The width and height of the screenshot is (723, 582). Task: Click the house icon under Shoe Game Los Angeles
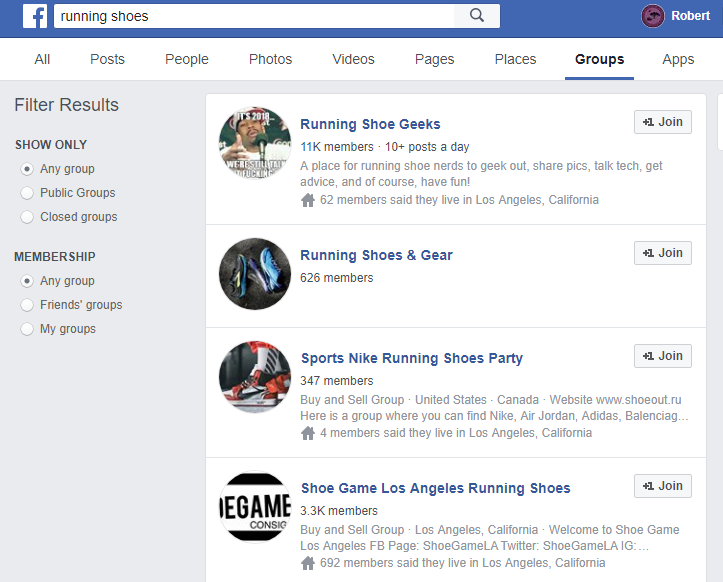point(308,563)
